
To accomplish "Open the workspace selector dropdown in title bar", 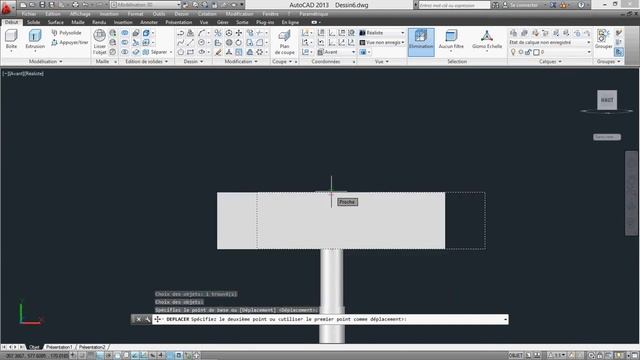I will 145,5.
